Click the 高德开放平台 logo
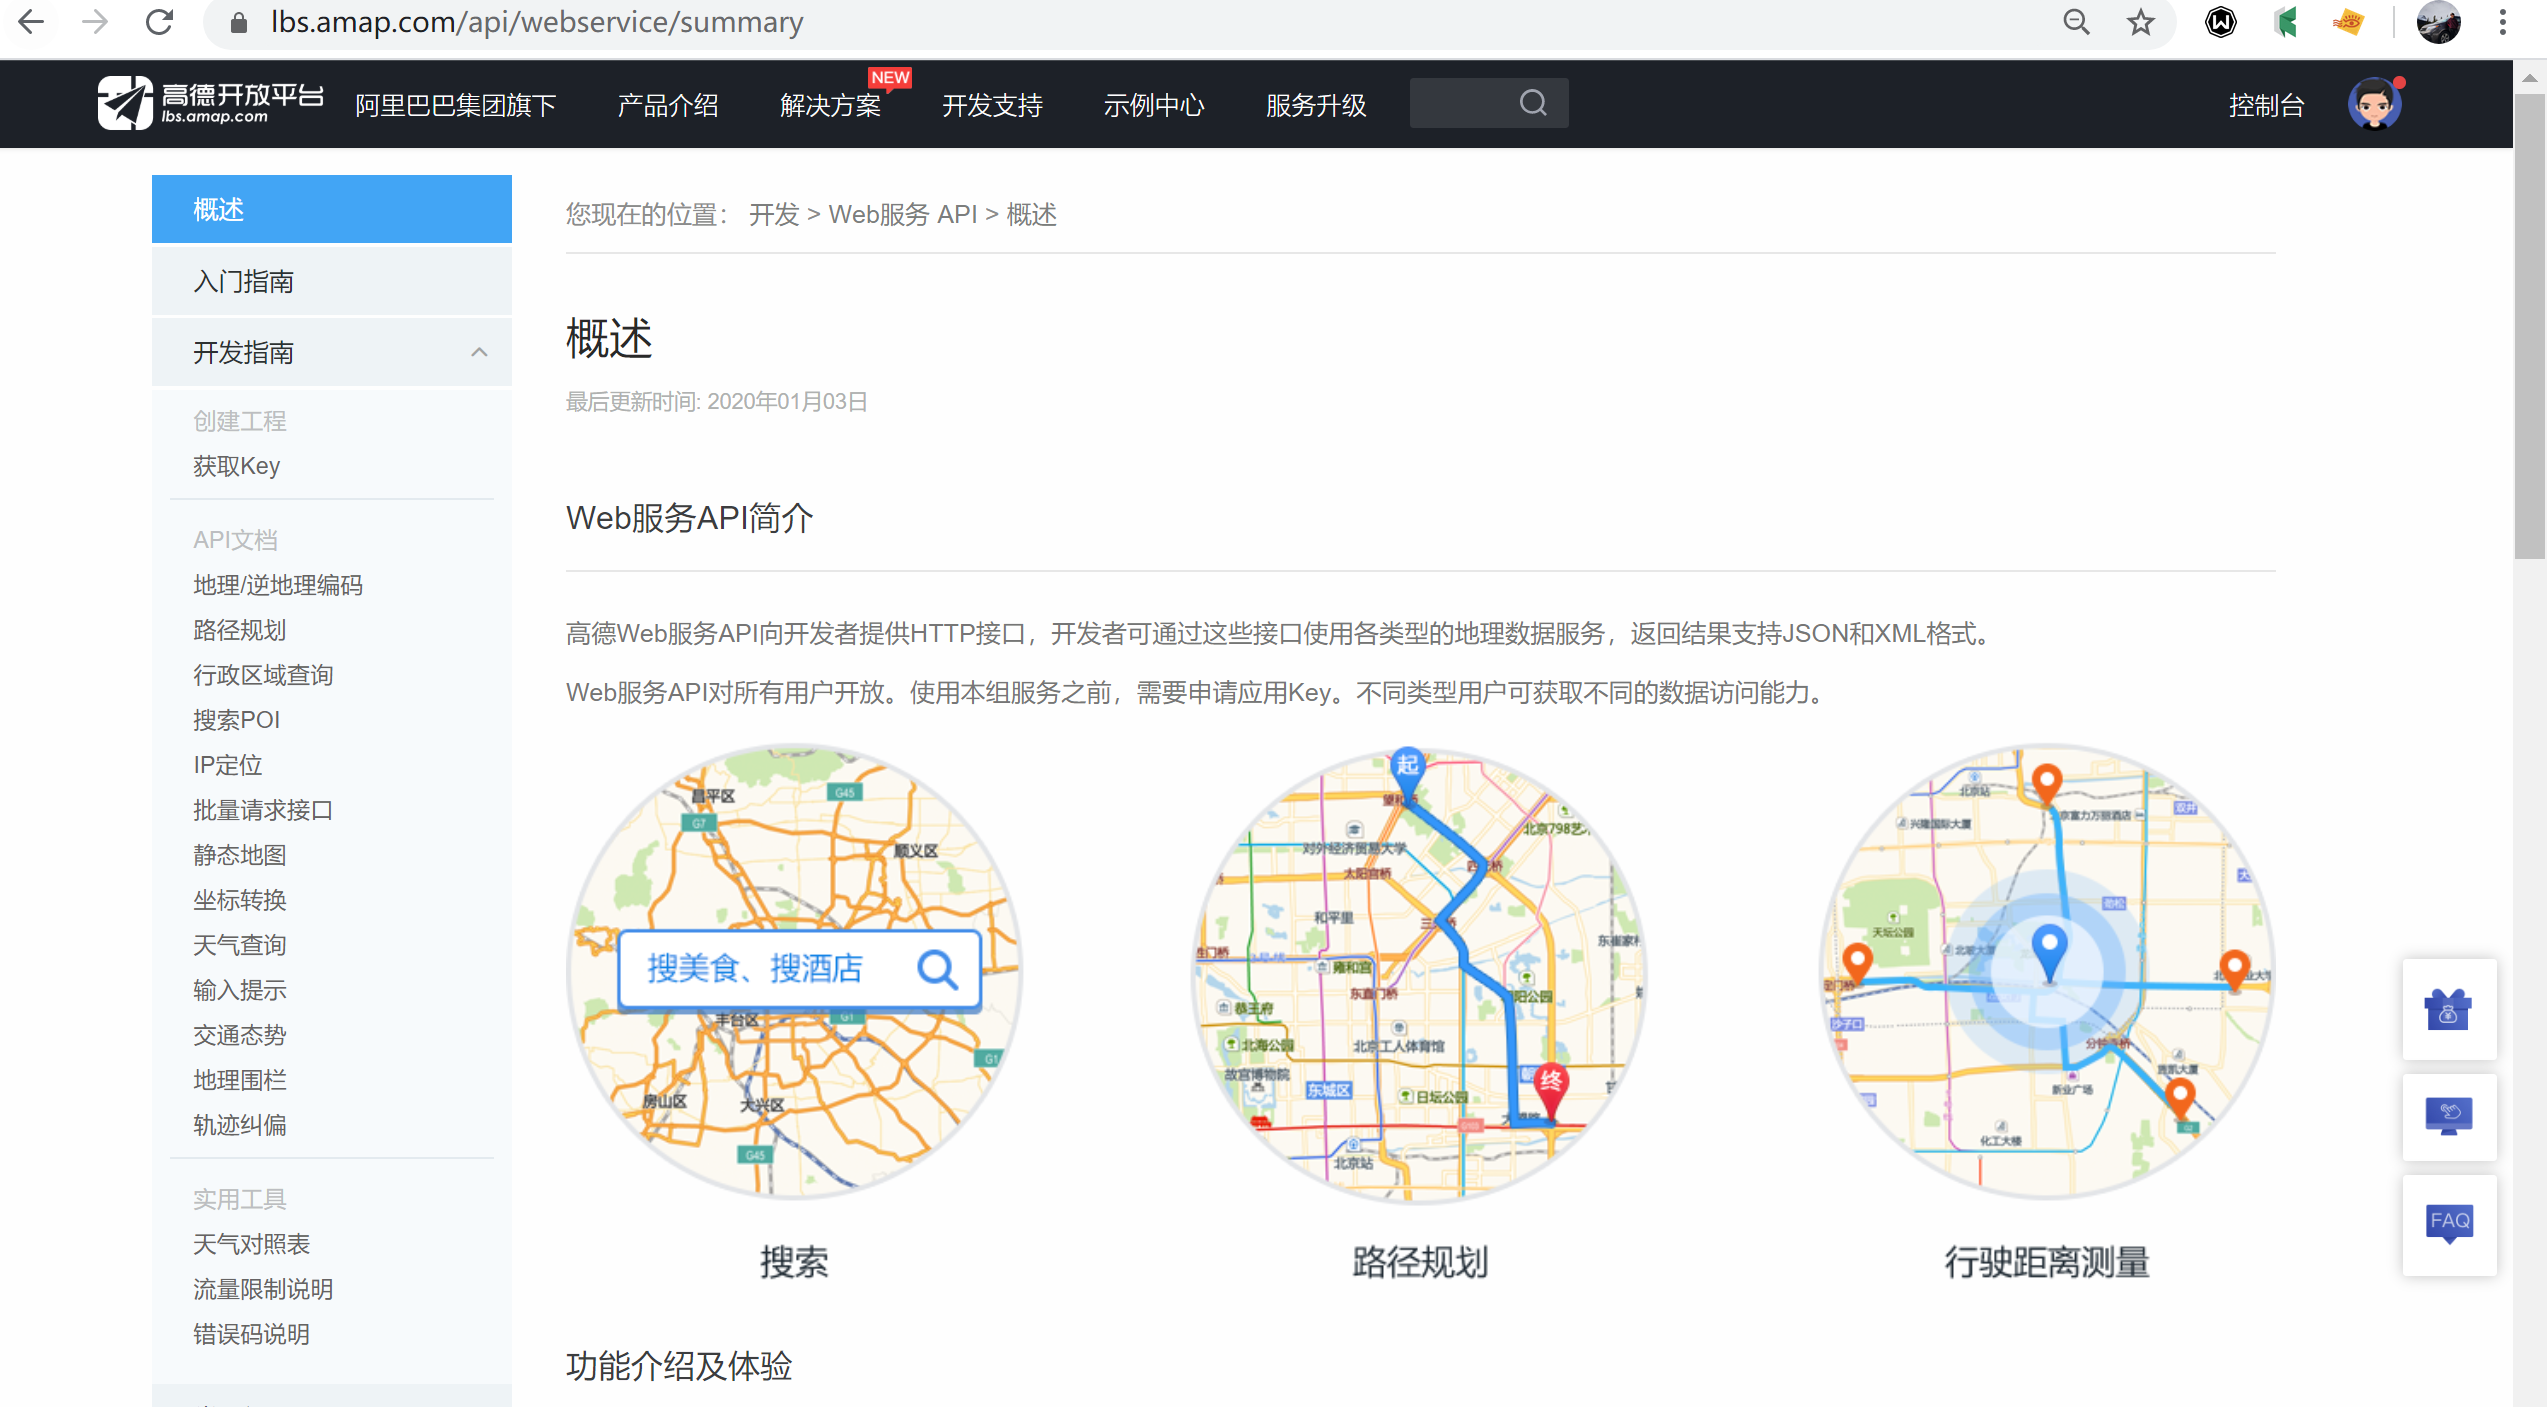Screen dimensions: 2547x1407 210,103
